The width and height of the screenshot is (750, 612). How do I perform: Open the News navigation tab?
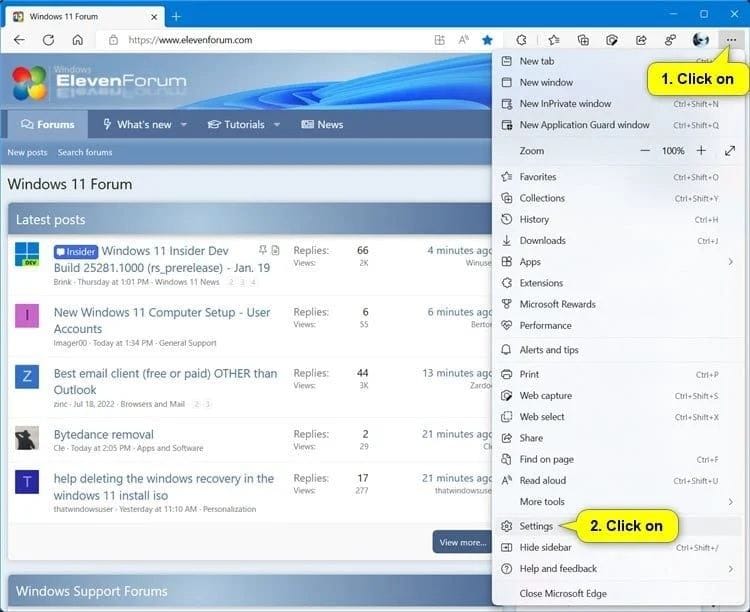tap(322, 124)
